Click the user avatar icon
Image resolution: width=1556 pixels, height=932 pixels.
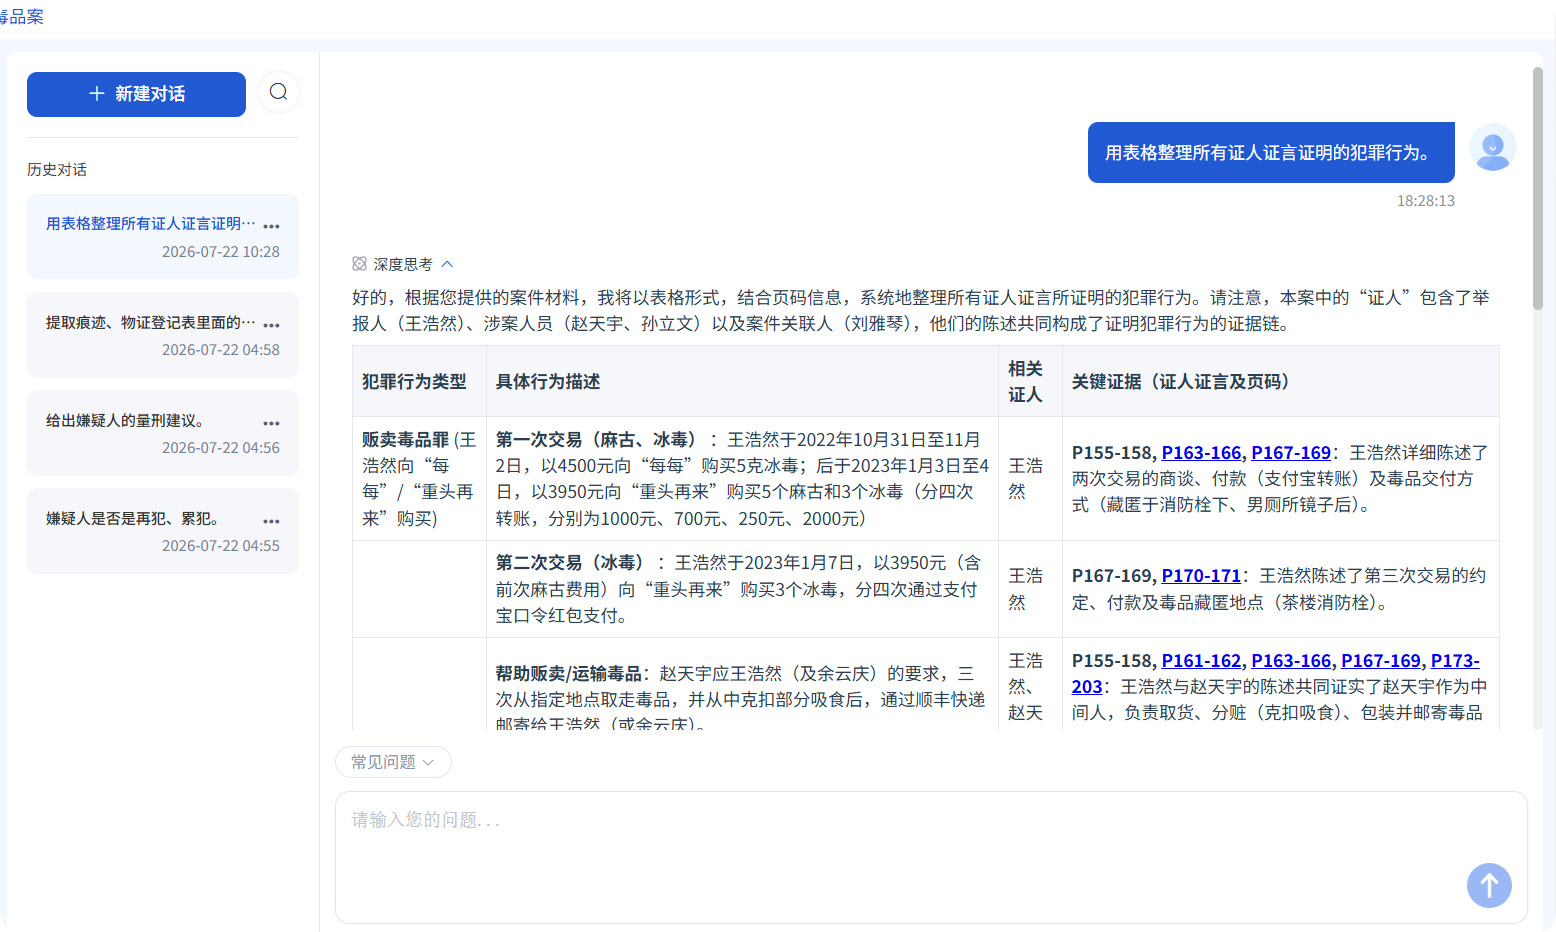(x=1492, y=148)
